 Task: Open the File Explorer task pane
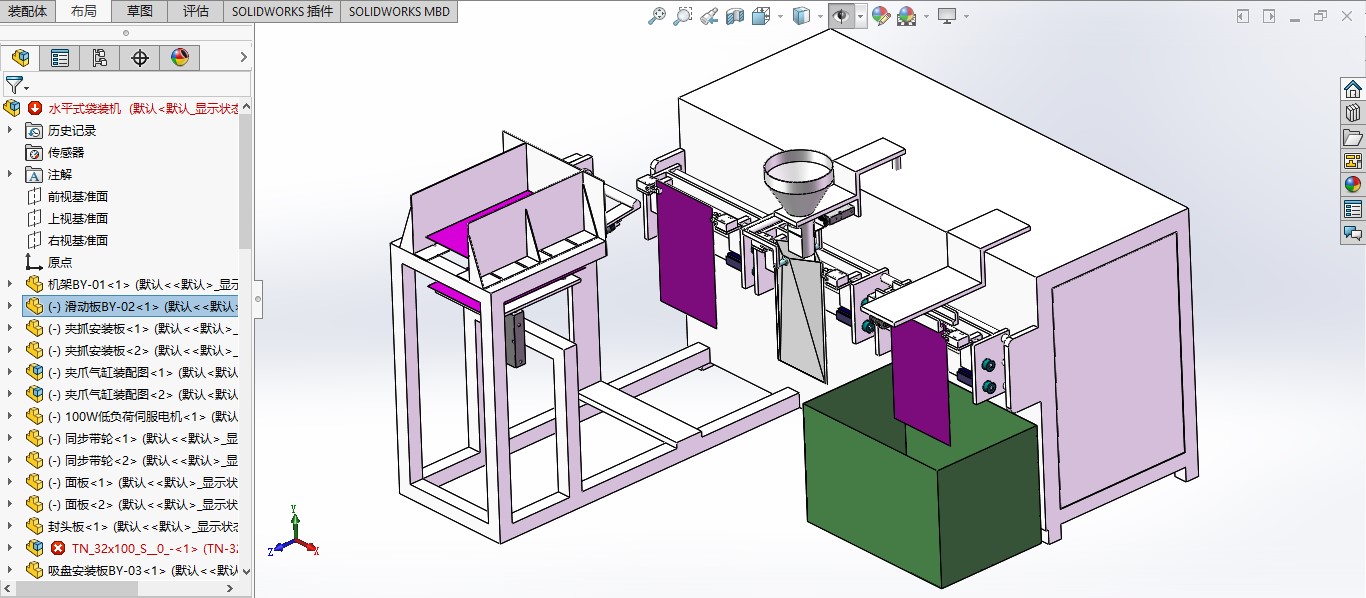point(1353,137)
